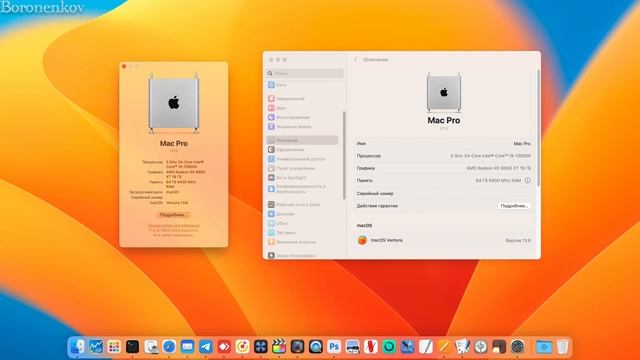Click the macOS Ventura row in Settings
640x360 pixels.
tap(444, 240)
